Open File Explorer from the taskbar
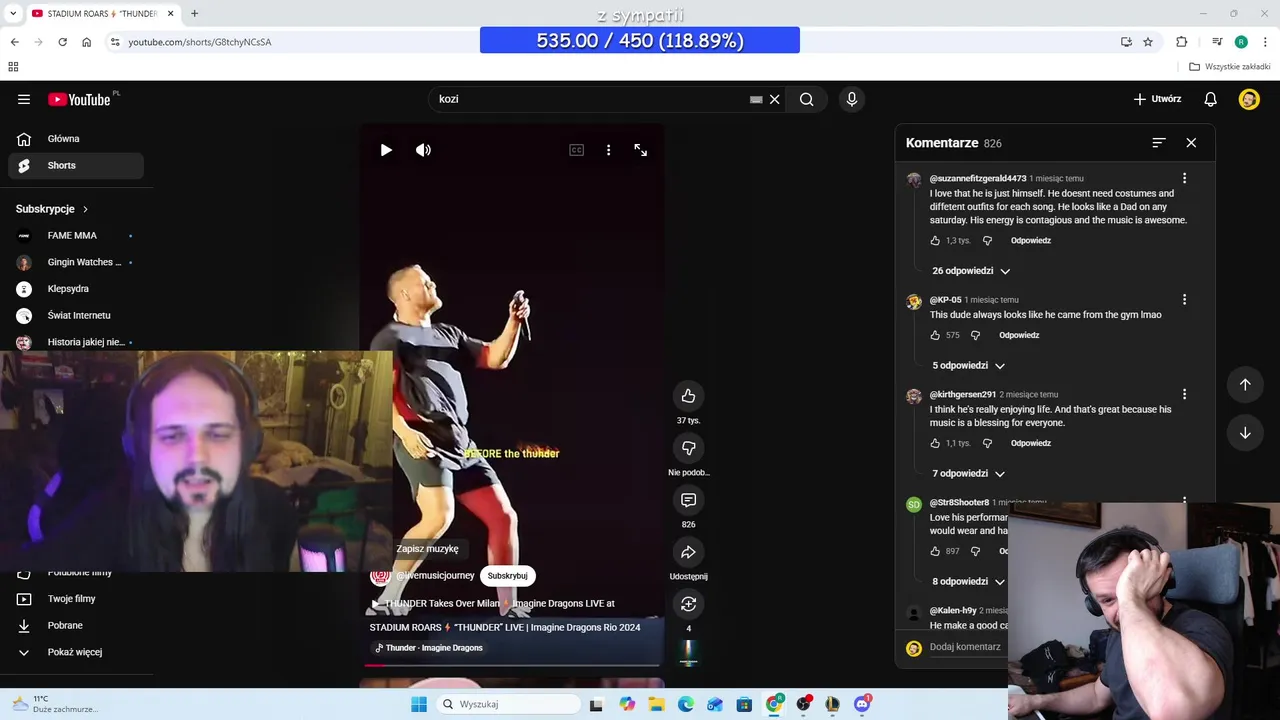 click(x=656, y=704)
